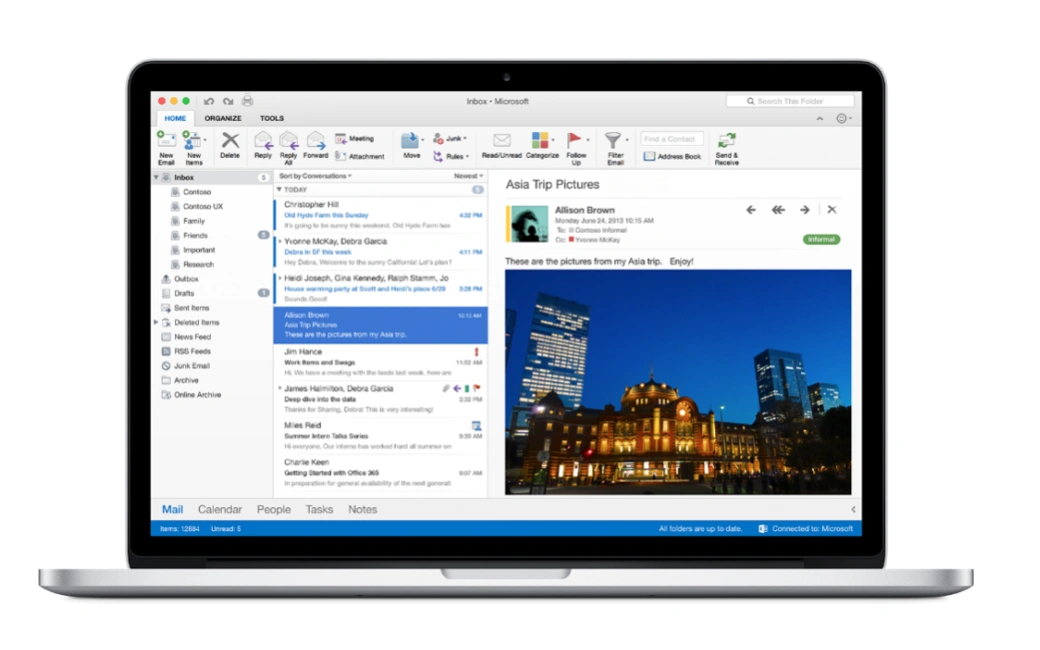Toggle the flag on Jim Hance's message
Viewport: 1040px width, 650px height.
[x=477, y=352]
